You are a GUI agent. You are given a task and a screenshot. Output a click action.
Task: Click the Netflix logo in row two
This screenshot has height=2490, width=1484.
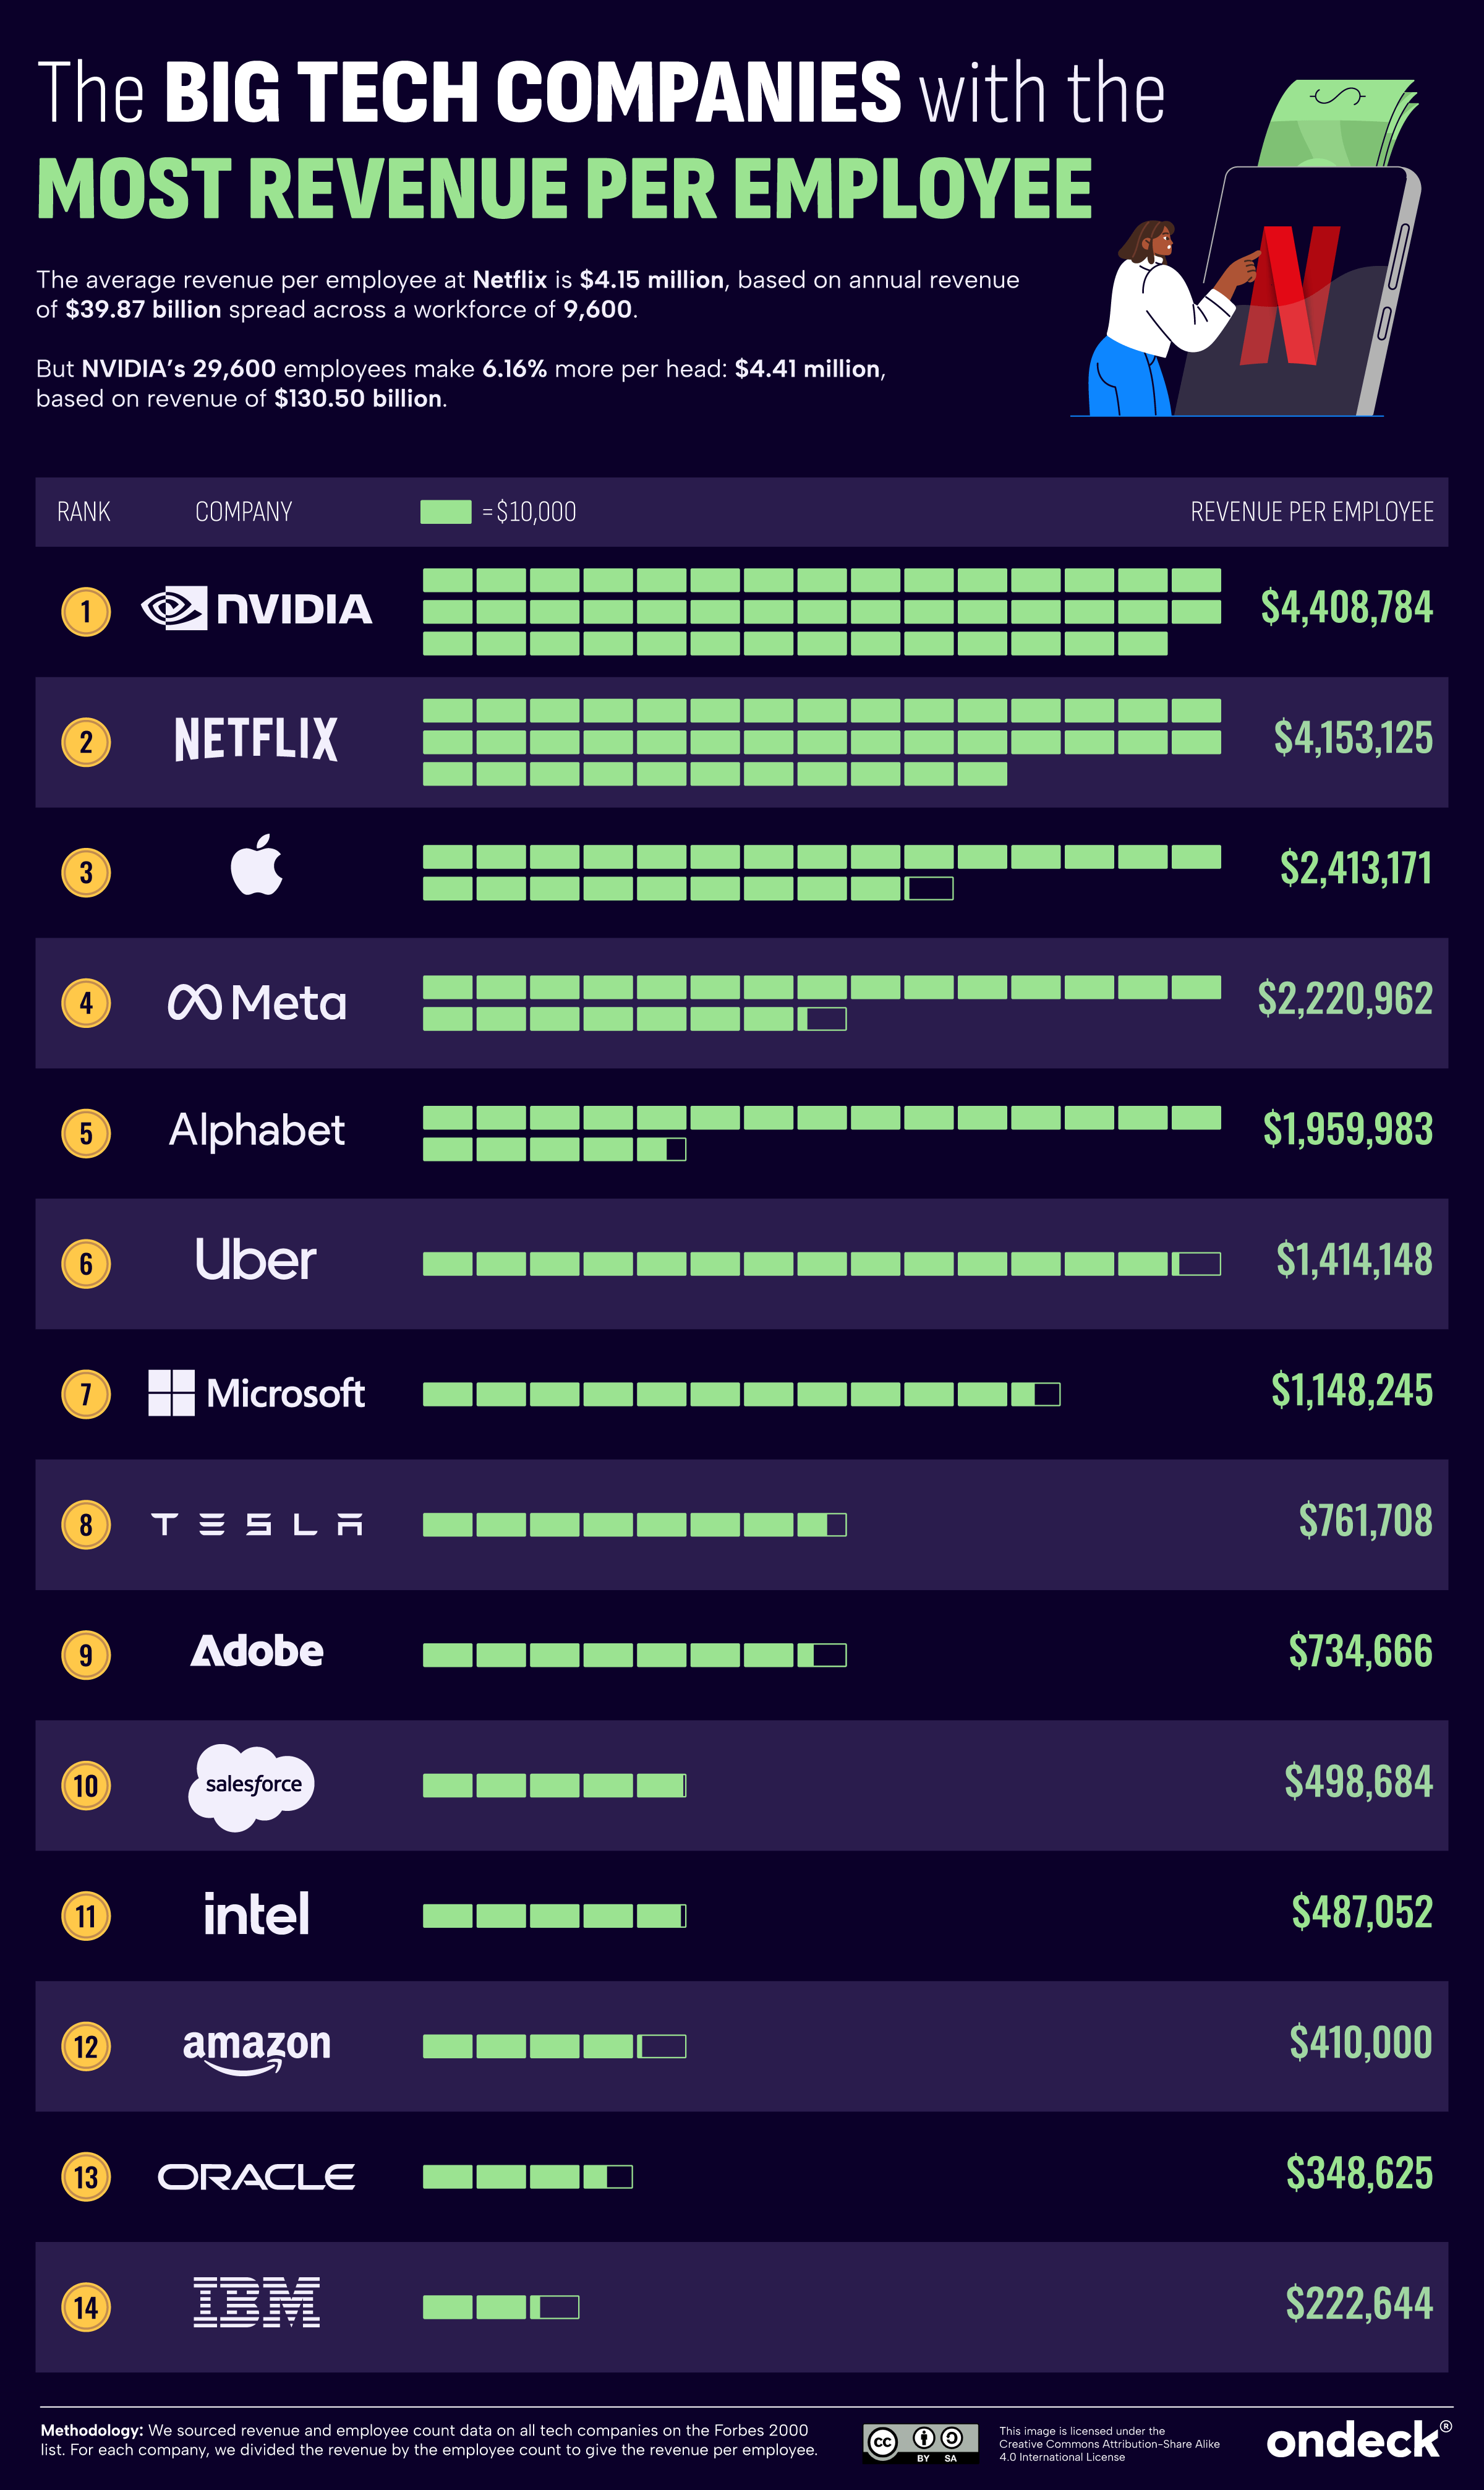256,740
